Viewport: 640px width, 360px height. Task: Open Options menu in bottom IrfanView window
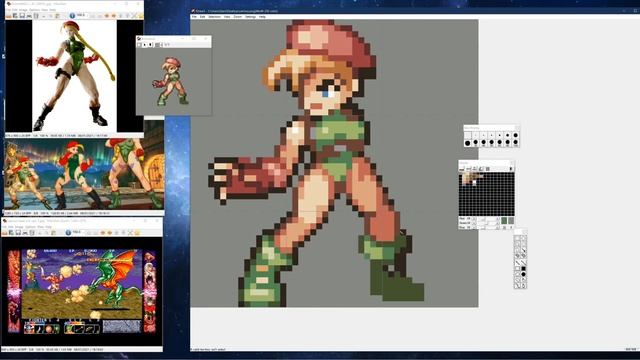[30, 227]
